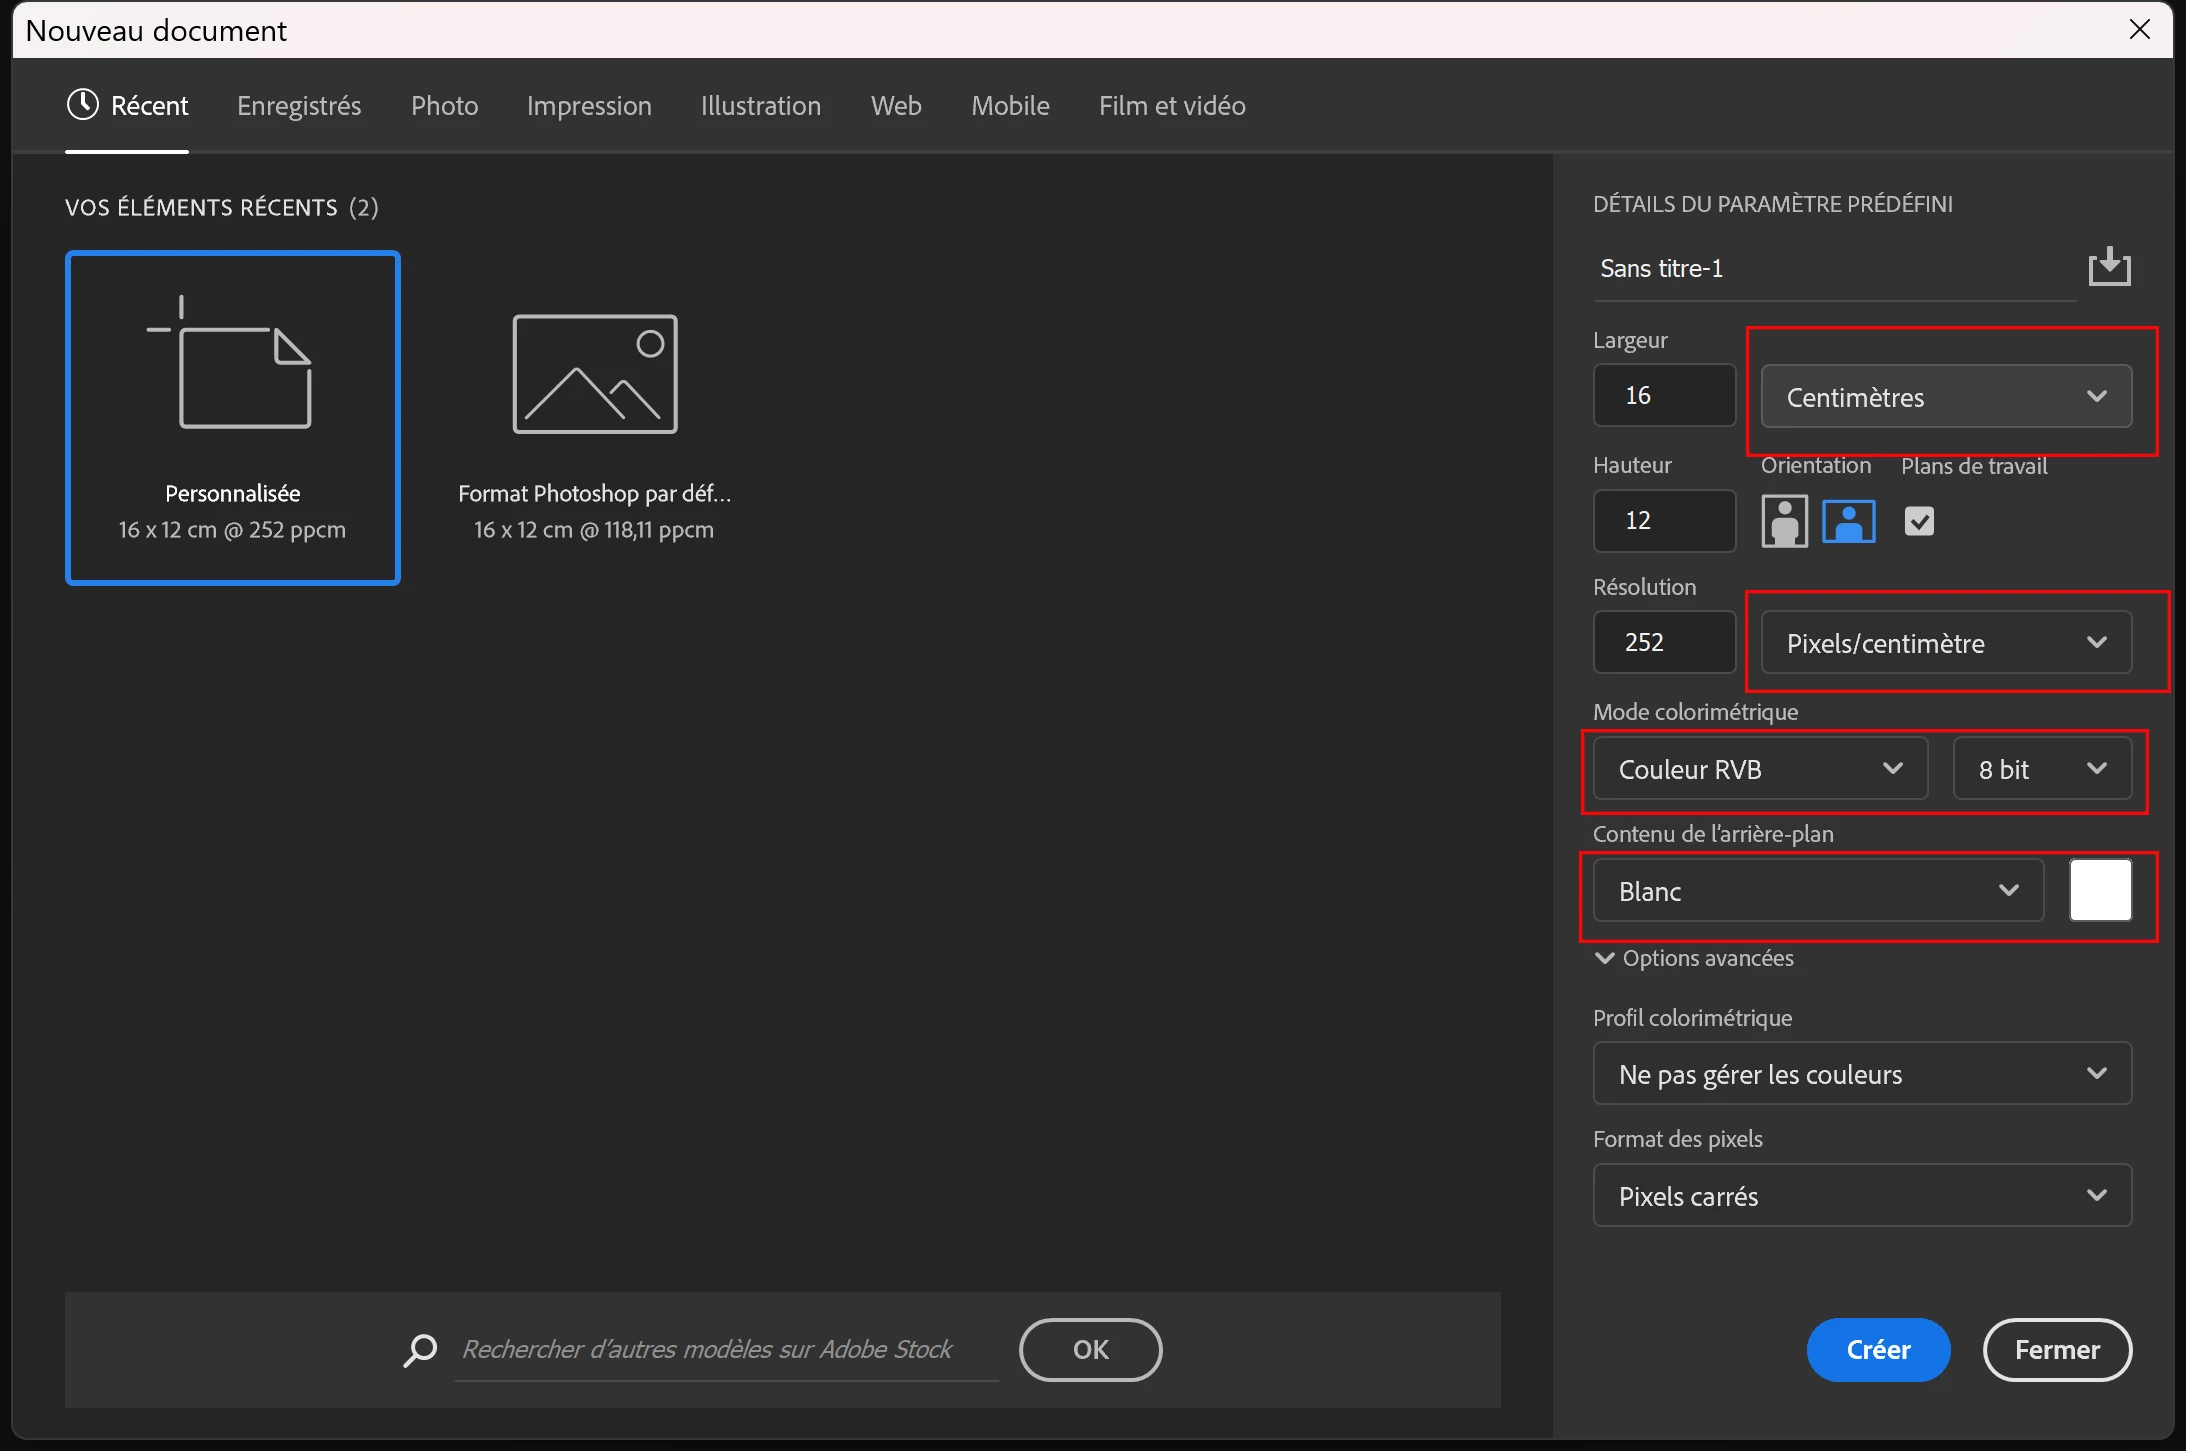Toggle the Plans de travail checkbox
This screenshot has width=2186, height=1451.
point(1919,521)
